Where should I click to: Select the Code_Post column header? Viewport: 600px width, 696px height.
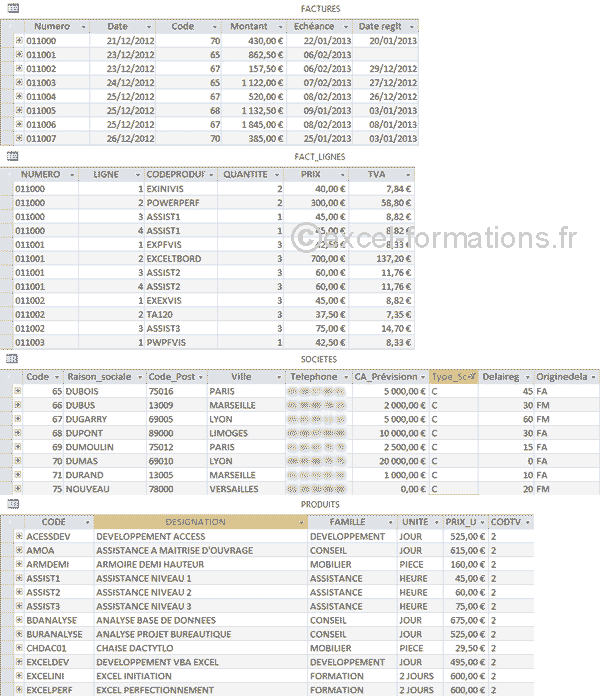click(176, 377)
